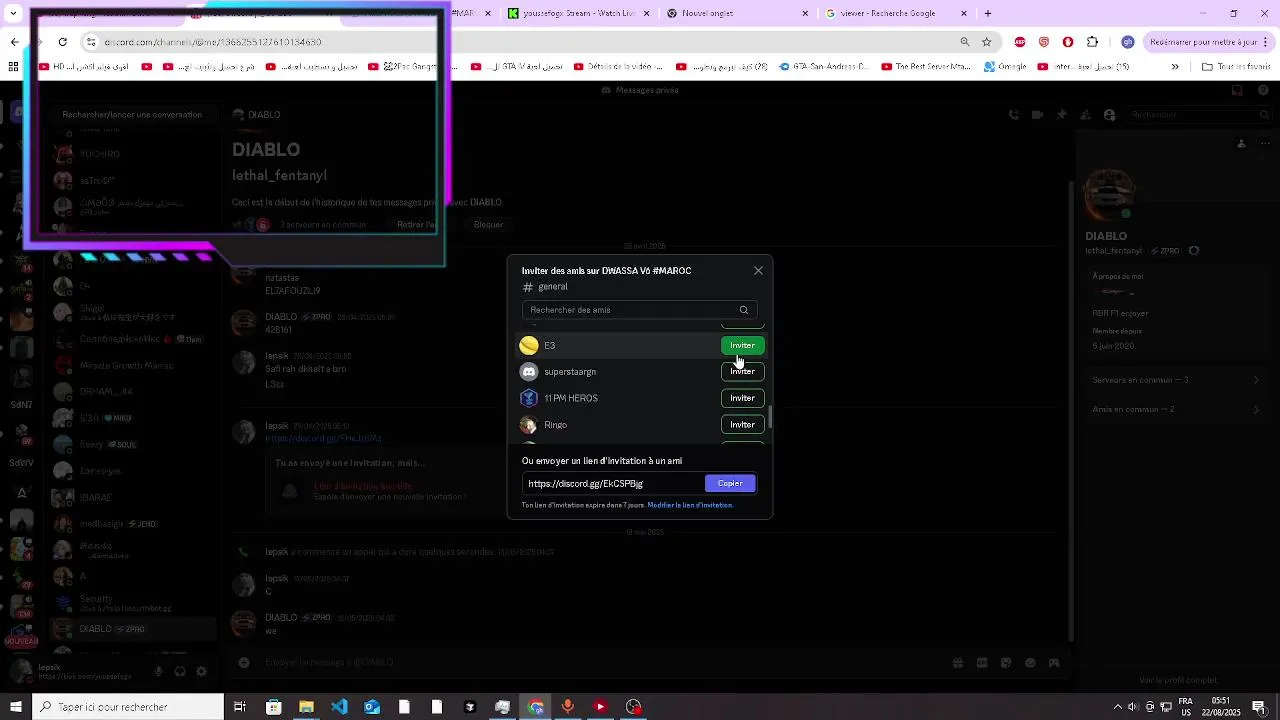The image size is (1280, 720).
Task: Click Voir le profil complet
Action: click(1178, 680)
